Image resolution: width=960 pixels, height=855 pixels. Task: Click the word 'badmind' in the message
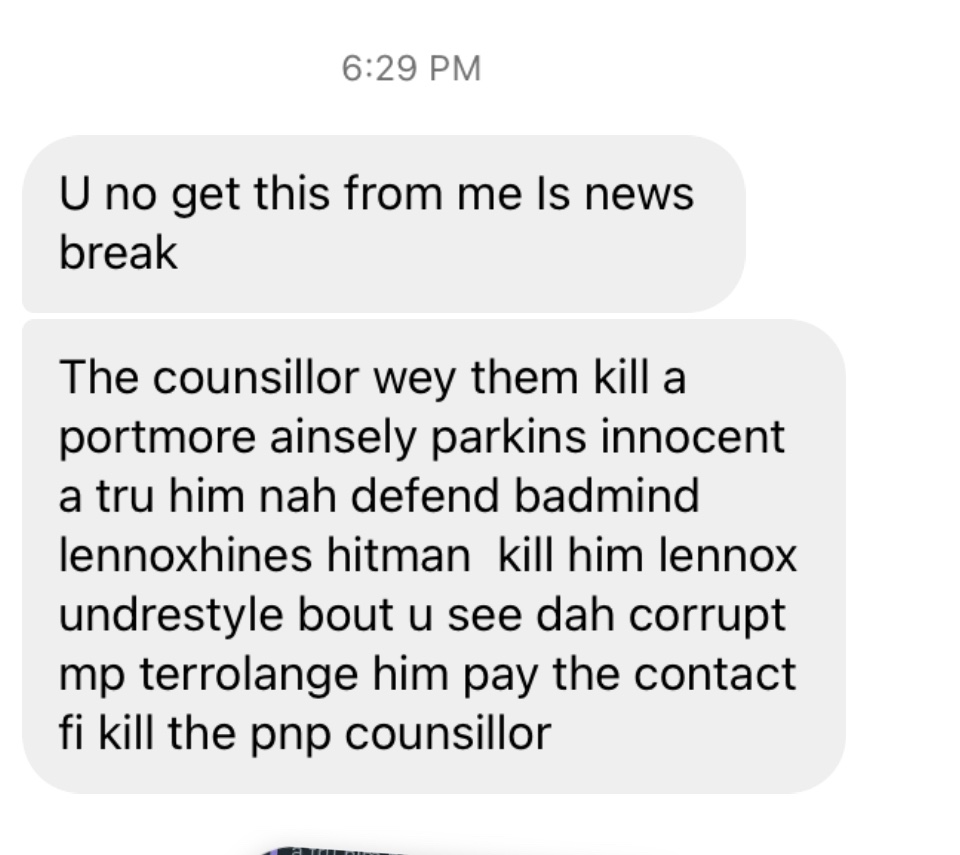point(607,495)
